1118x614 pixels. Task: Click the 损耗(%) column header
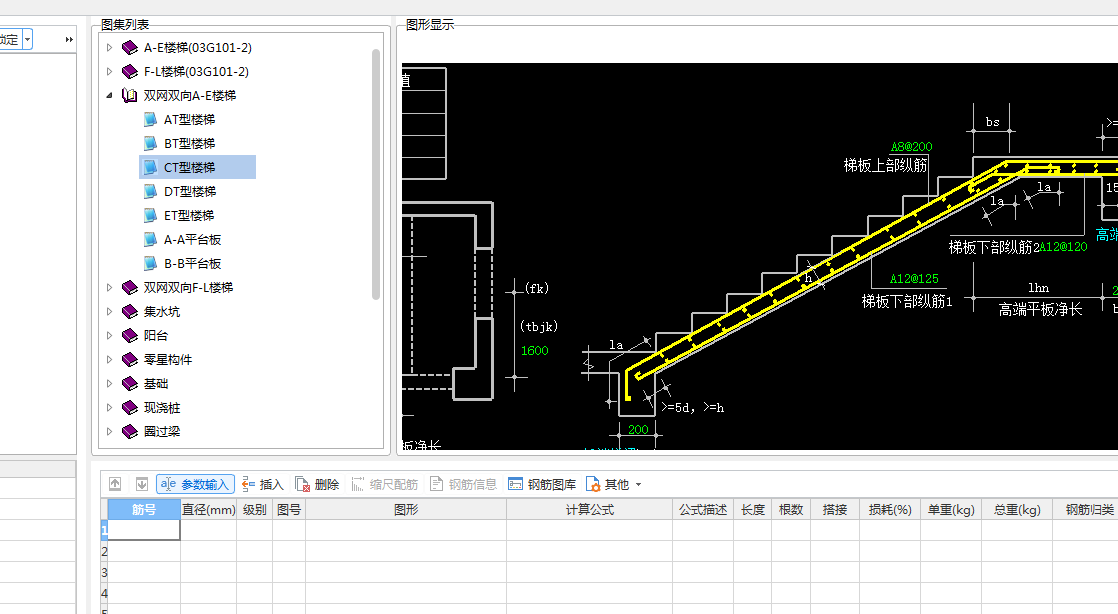coord(890,509)
